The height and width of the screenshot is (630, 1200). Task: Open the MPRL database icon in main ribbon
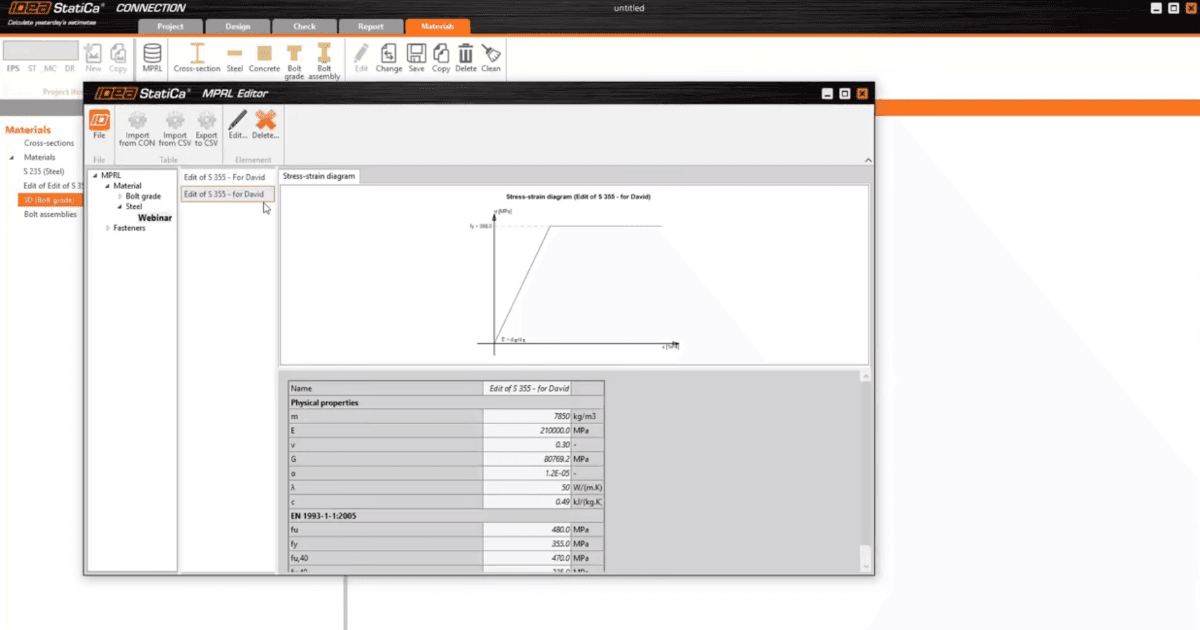coord(152,57)
